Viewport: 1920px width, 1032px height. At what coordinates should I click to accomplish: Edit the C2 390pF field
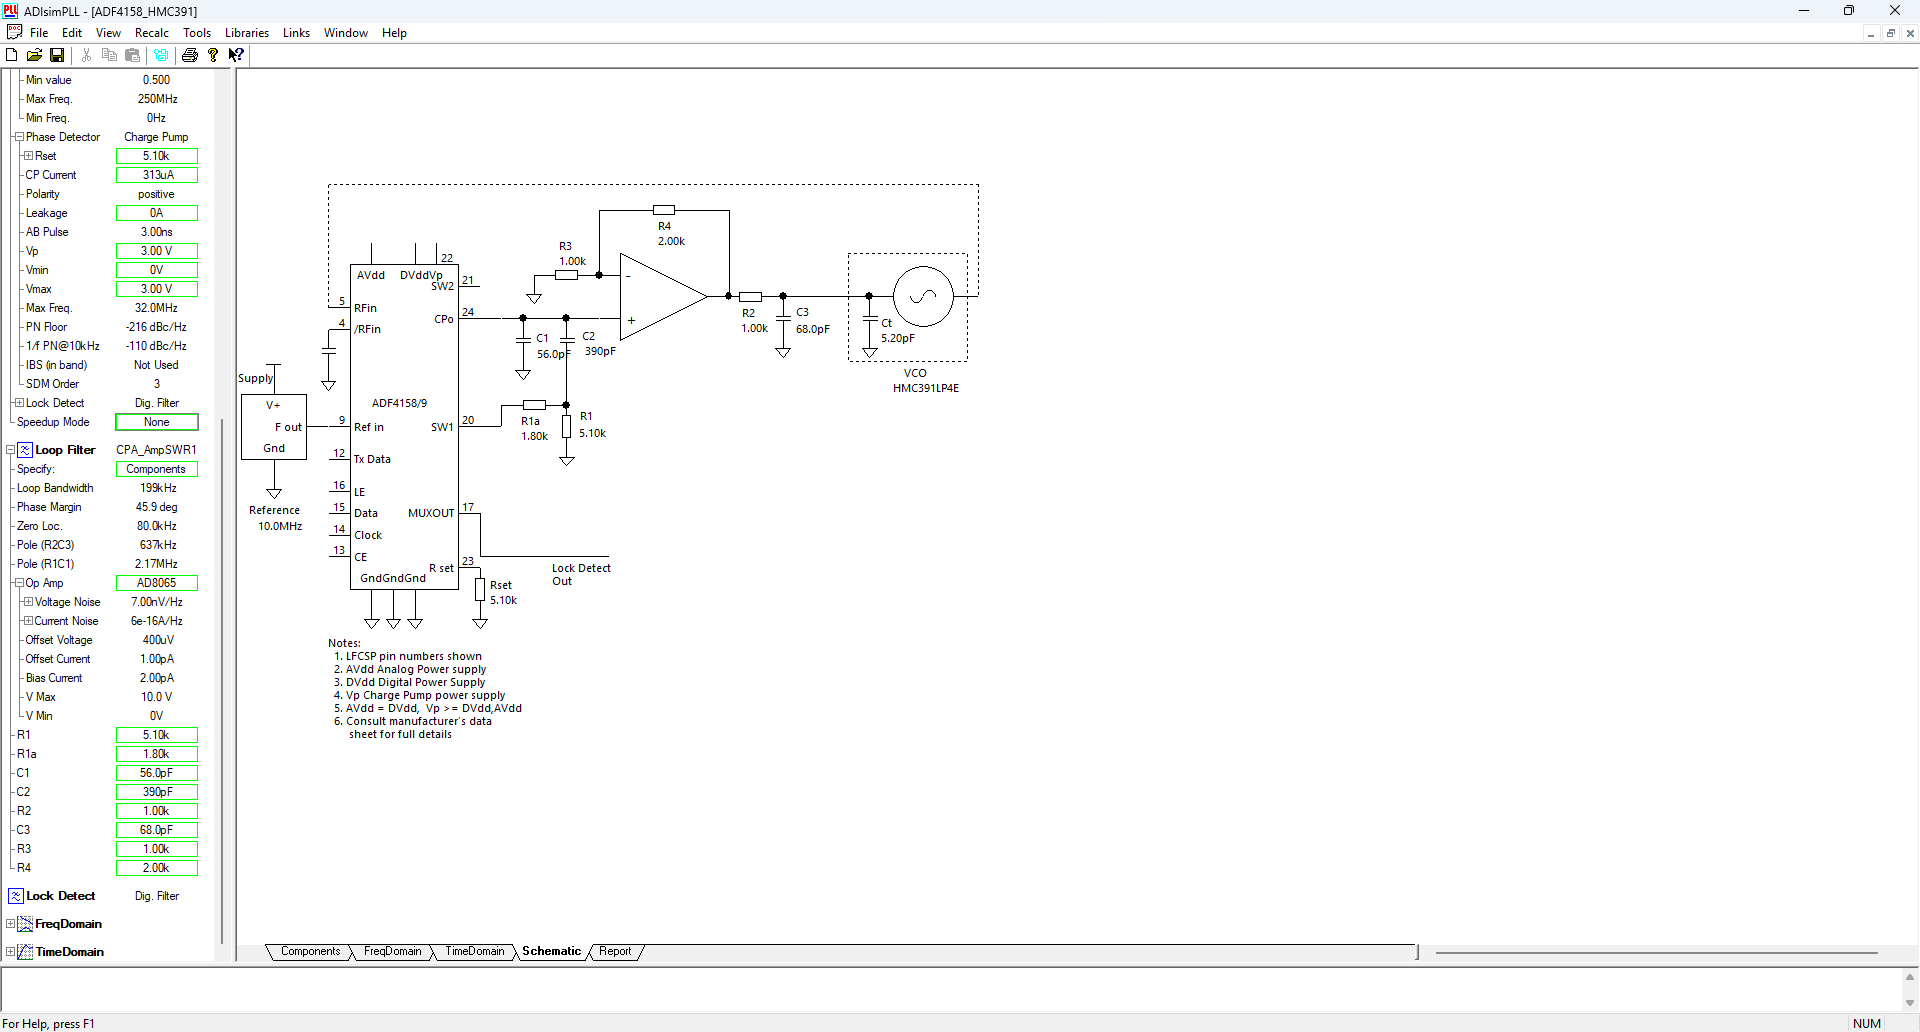pyautogui.click(x=157, y=792)
